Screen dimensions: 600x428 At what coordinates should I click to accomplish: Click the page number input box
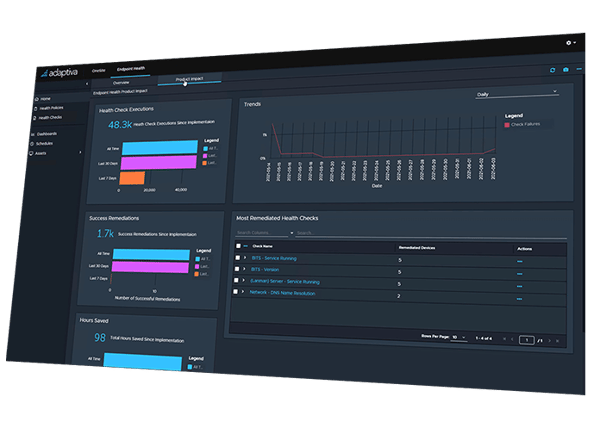pyautogui.click(x=527, y=340)
